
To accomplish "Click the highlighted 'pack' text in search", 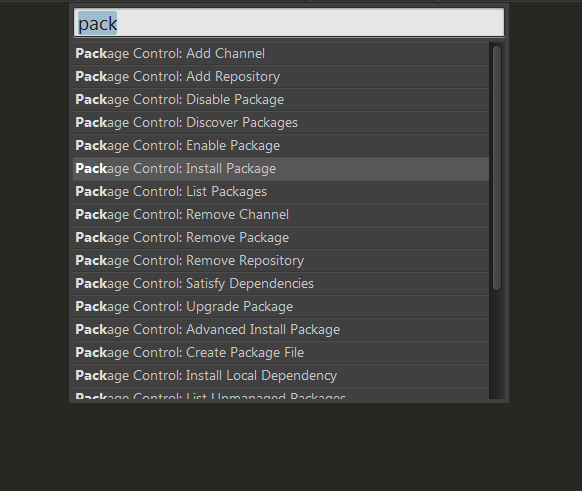I will (97, 23).
